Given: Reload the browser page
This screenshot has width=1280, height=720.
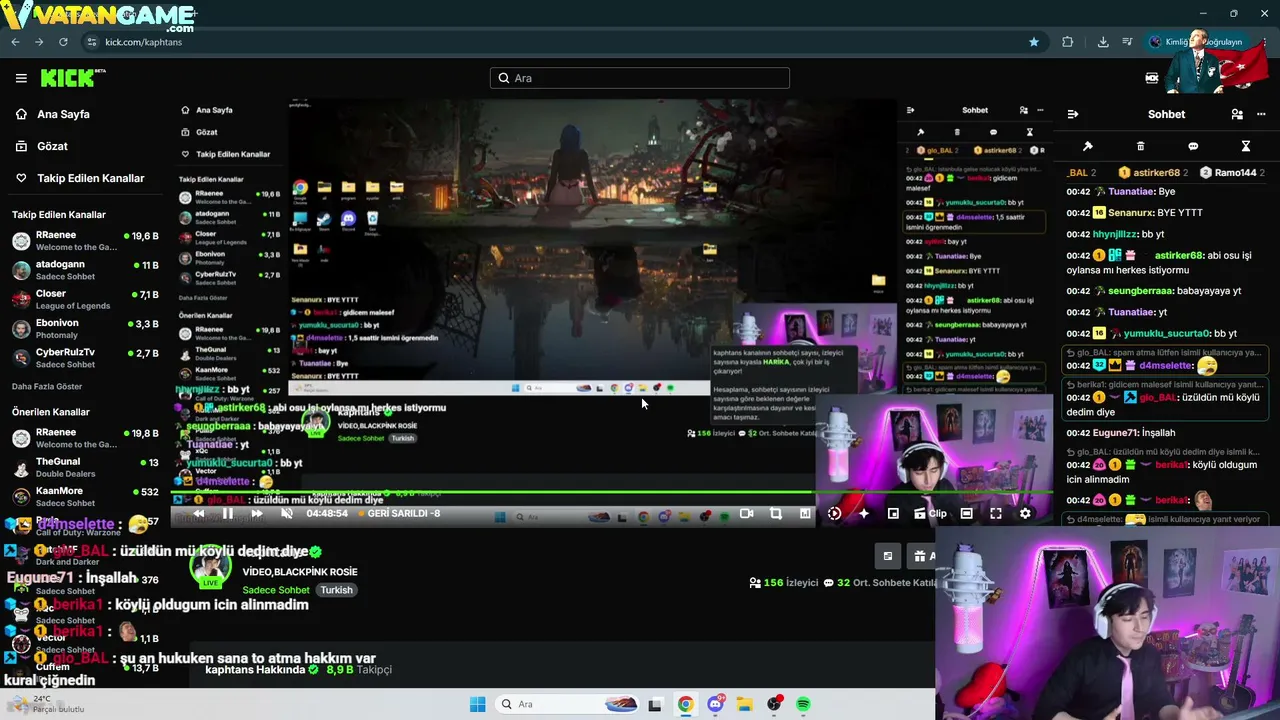Looking at the screenshot, I should point(63,42).
